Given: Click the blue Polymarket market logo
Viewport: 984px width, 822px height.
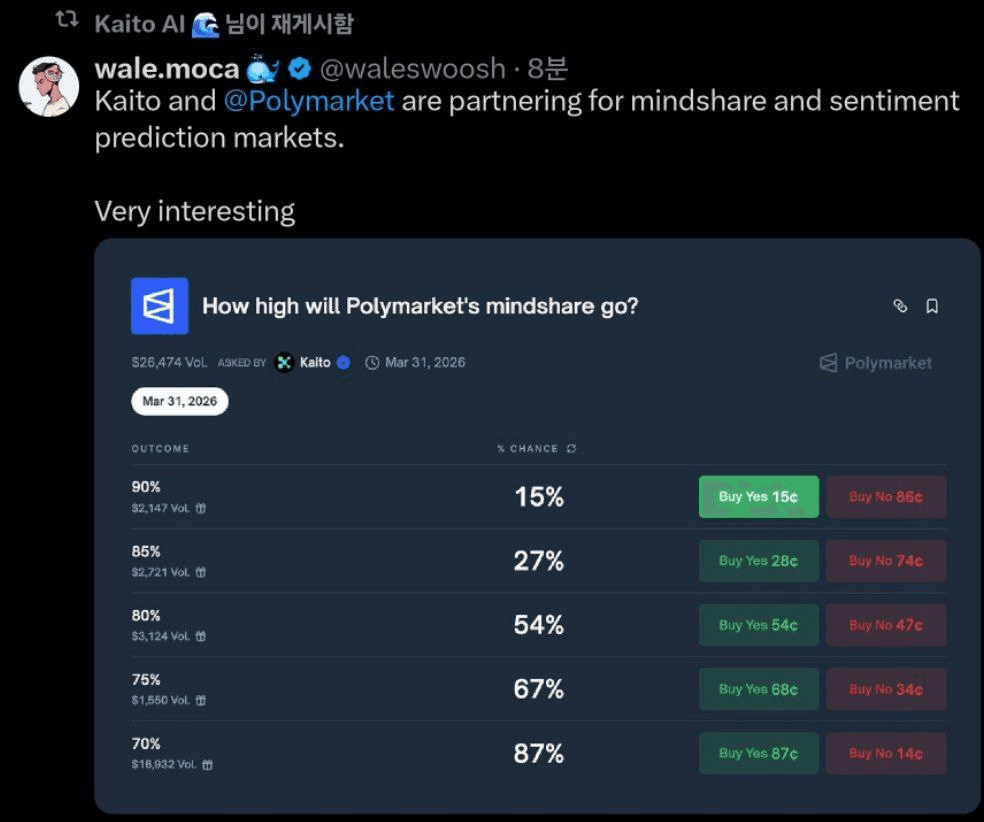Looking at the screenshot, I should pos(160,306).
